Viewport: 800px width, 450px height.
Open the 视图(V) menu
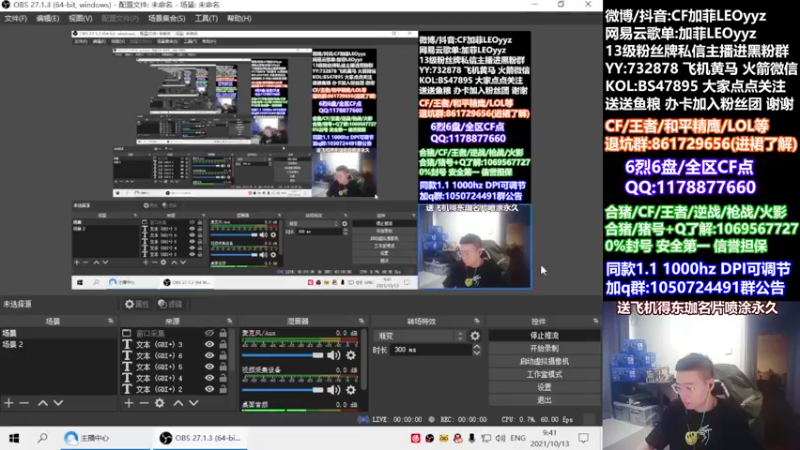point(80,18)
